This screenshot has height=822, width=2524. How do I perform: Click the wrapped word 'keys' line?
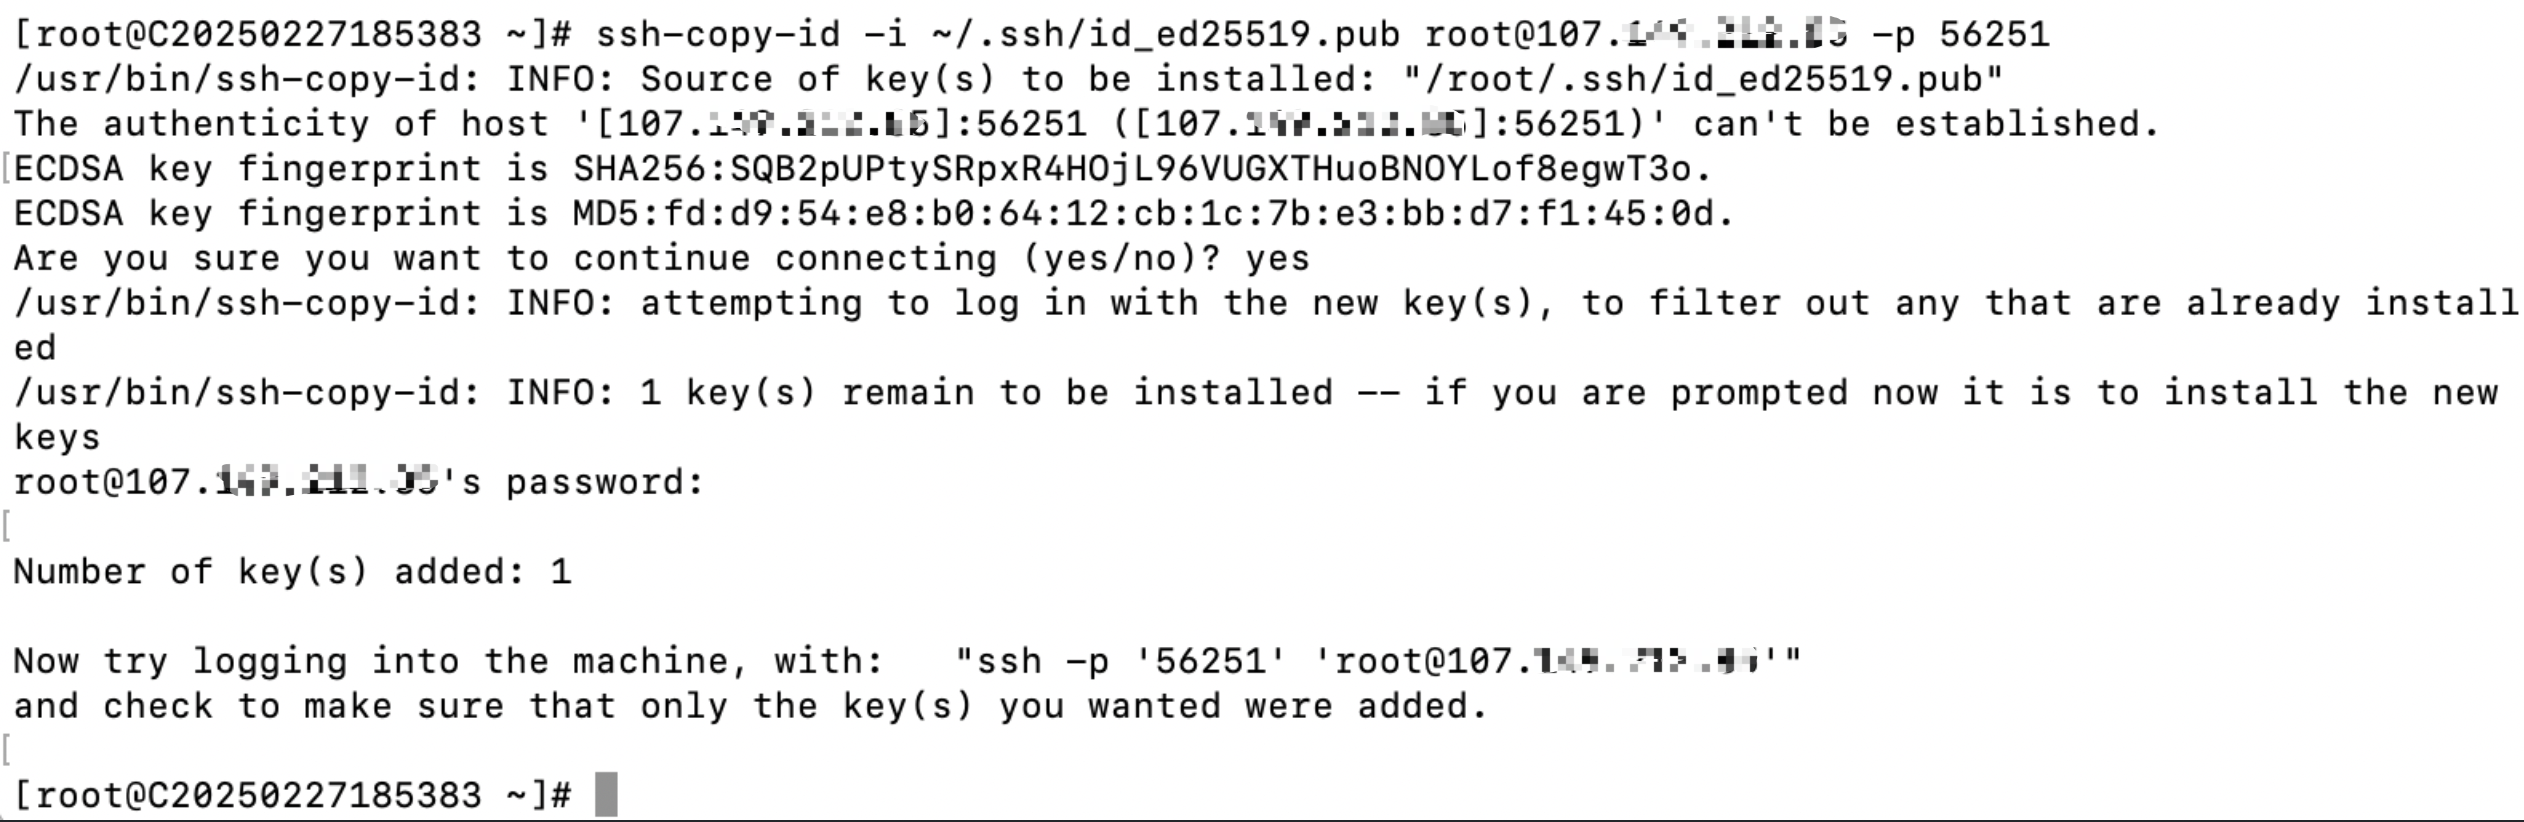[57, 438]
